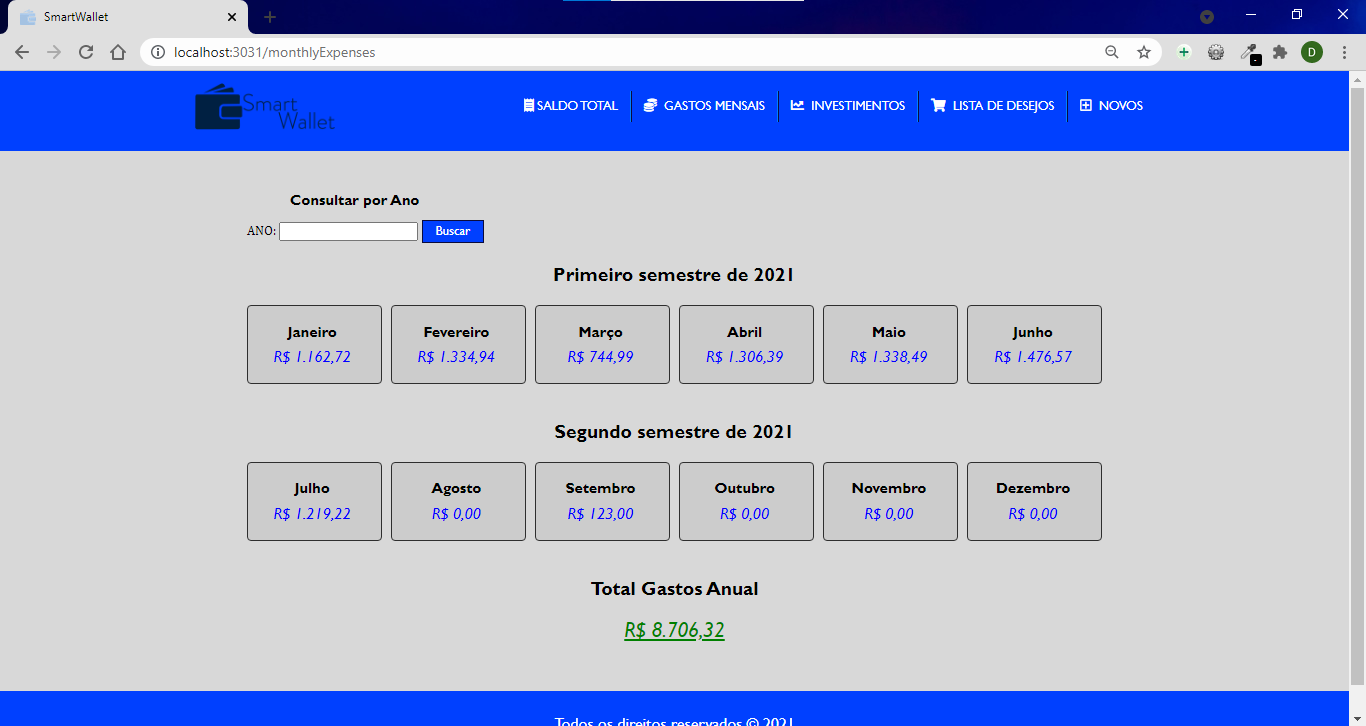Click the Primeiro semestre de 2021 heading
Viewport: 1366px width, 726px height.
click(674, 275)
